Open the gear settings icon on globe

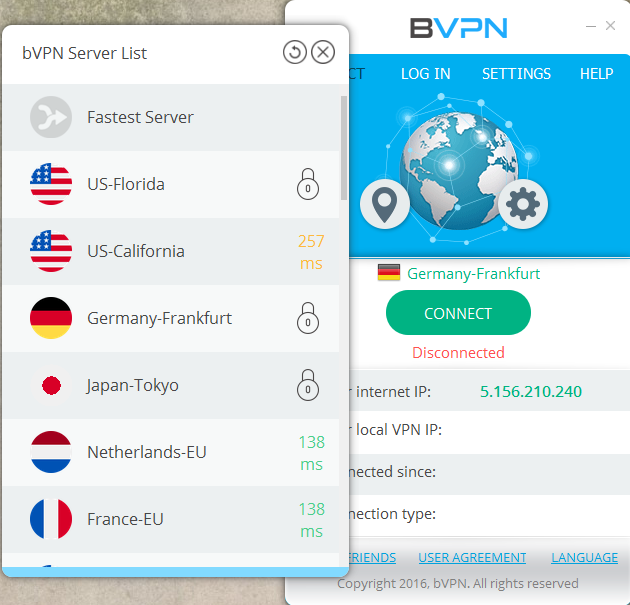(x=521, y=204)
